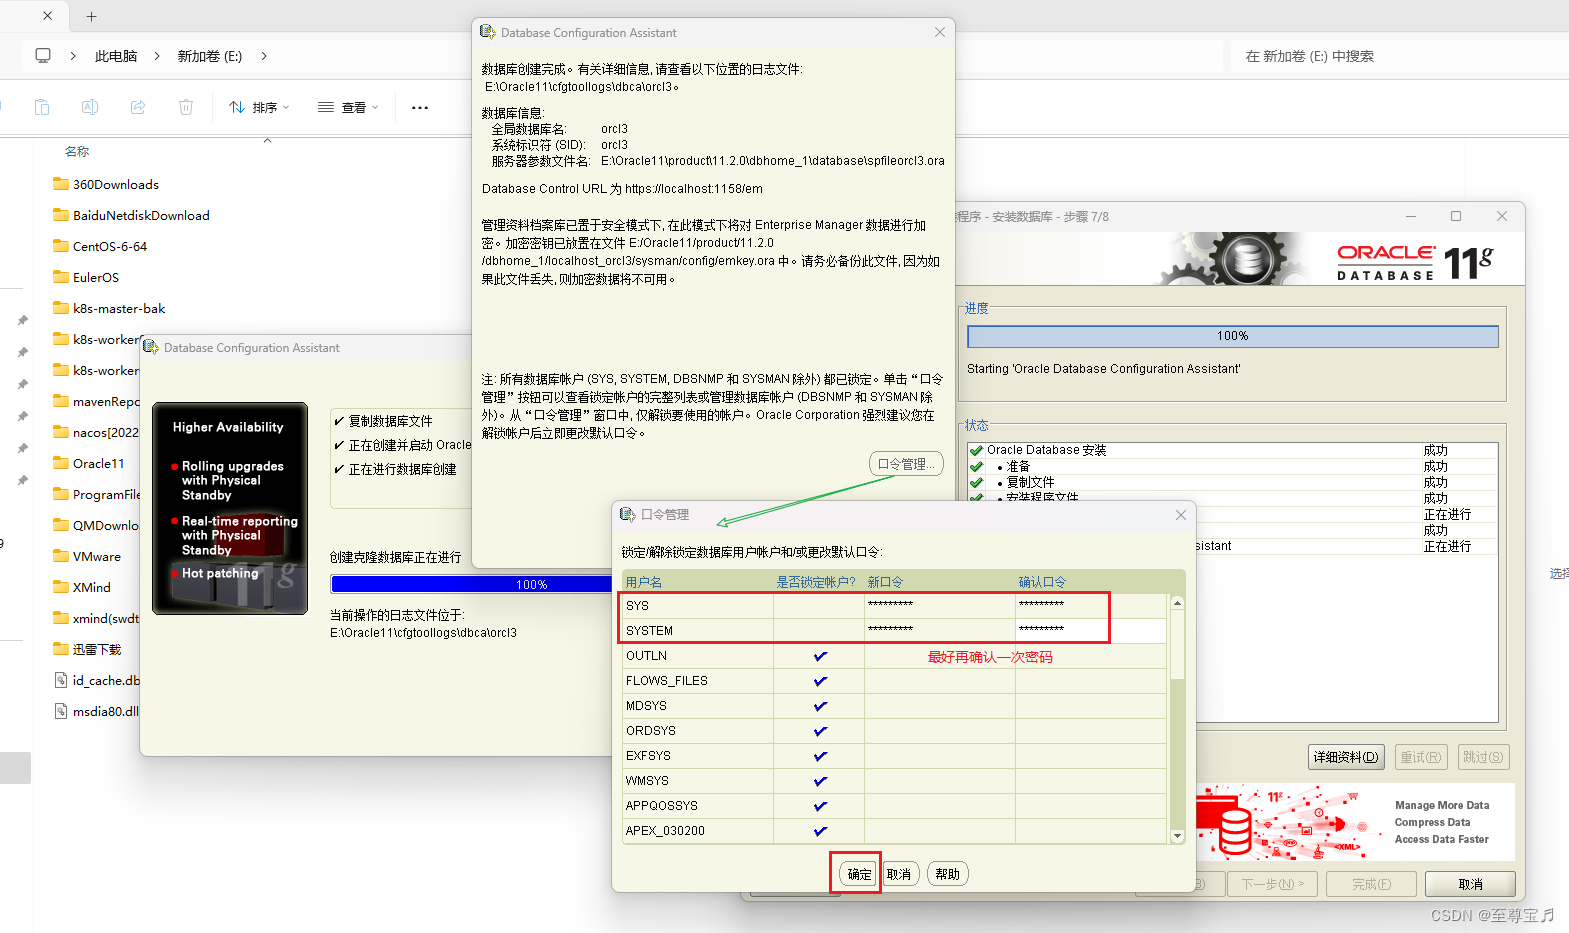This screenshot has width=1569, height=933.
Task: Toggle lock checkbox for OUTLN account
Action: click(820, 656)
